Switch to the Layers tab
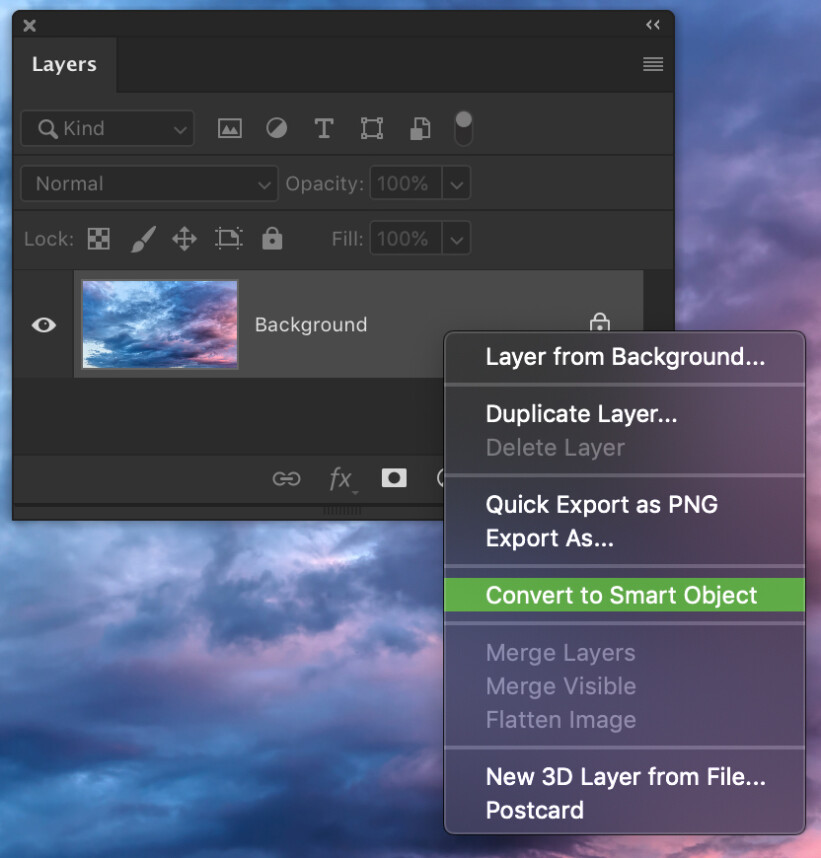This screenshot has height=858, width=821. (x=64, y=64)
